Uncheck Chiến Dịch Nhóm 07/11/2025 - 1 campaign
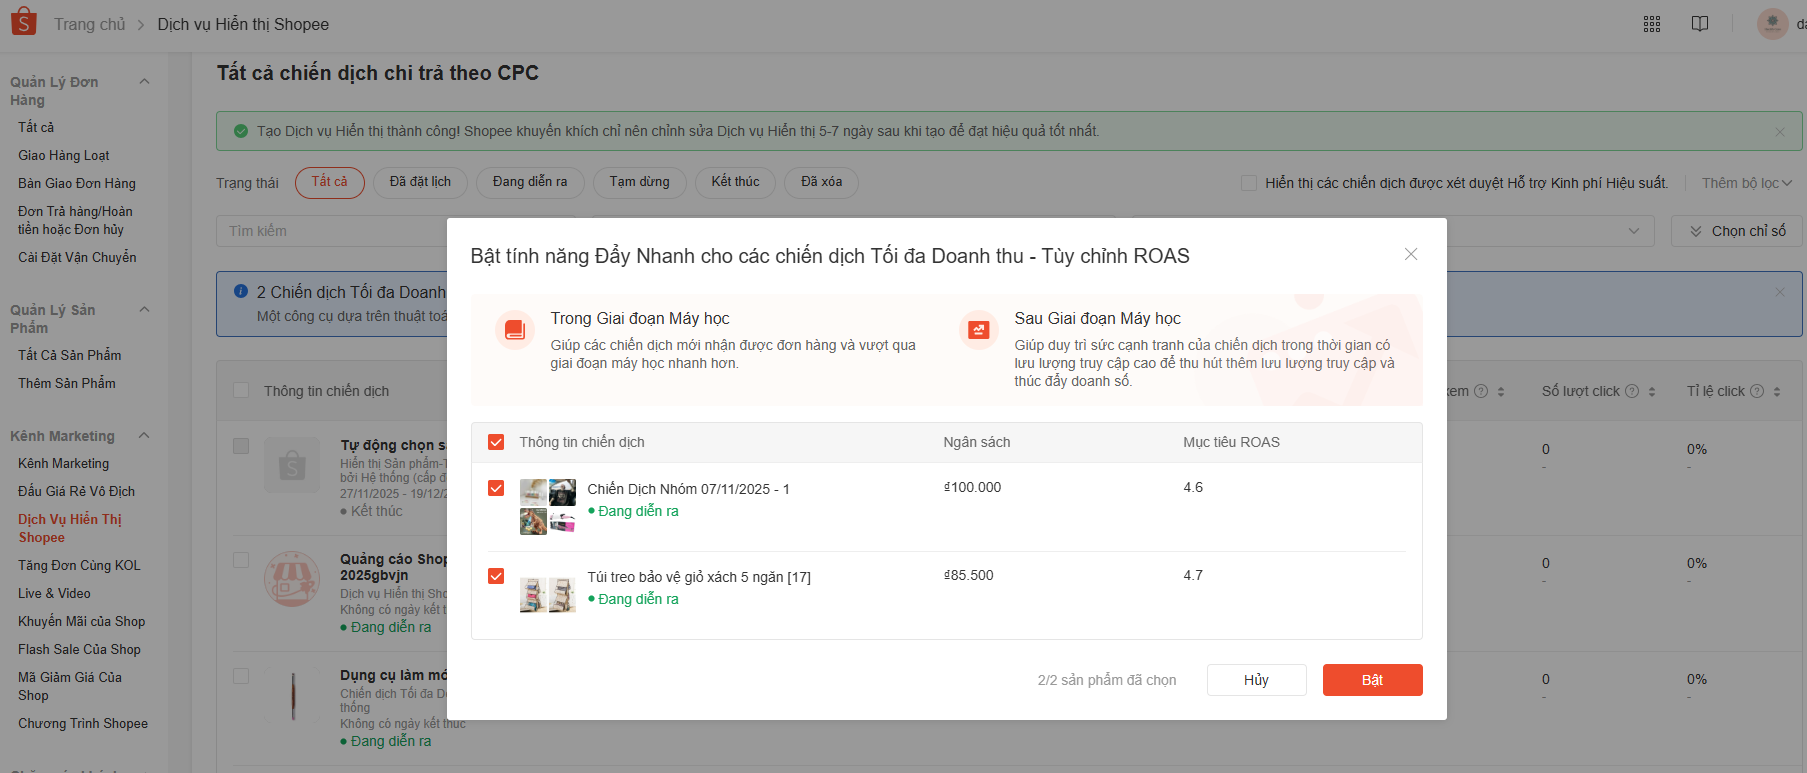This screenshot has width=1807, height=773. [x=496, y=488]
